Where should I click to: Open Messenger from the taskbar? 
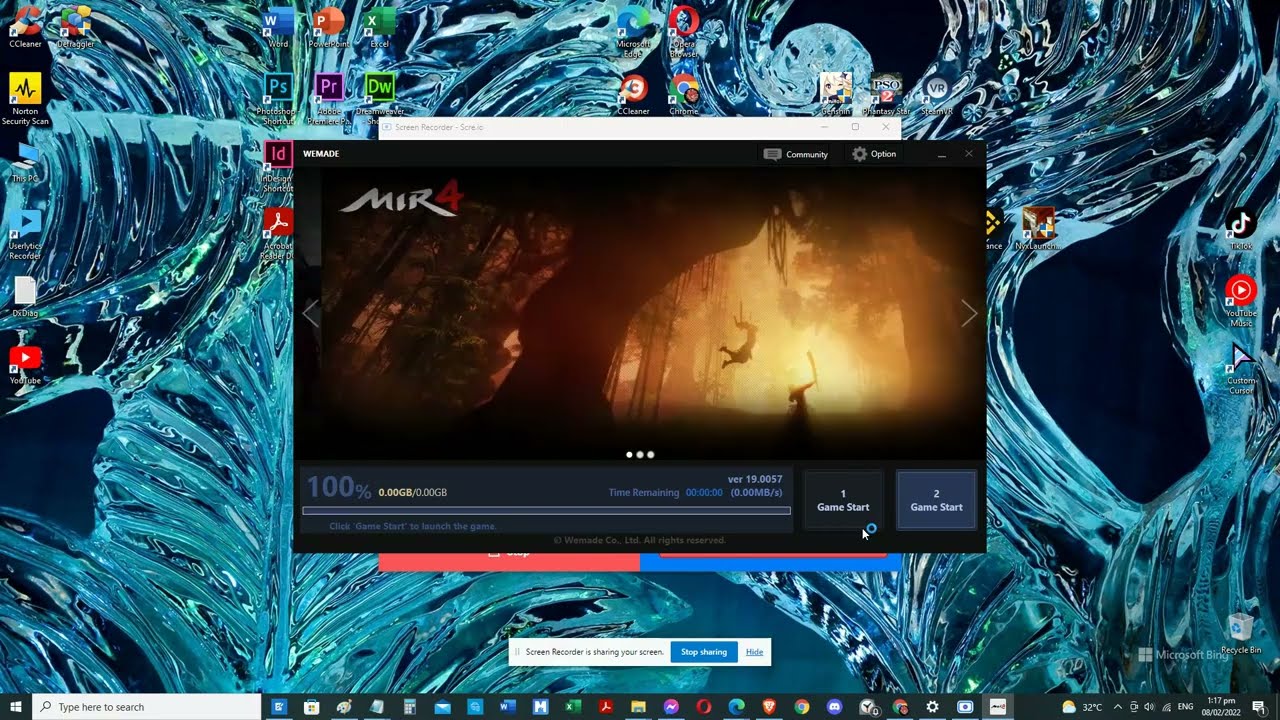[x=671, y=707]
